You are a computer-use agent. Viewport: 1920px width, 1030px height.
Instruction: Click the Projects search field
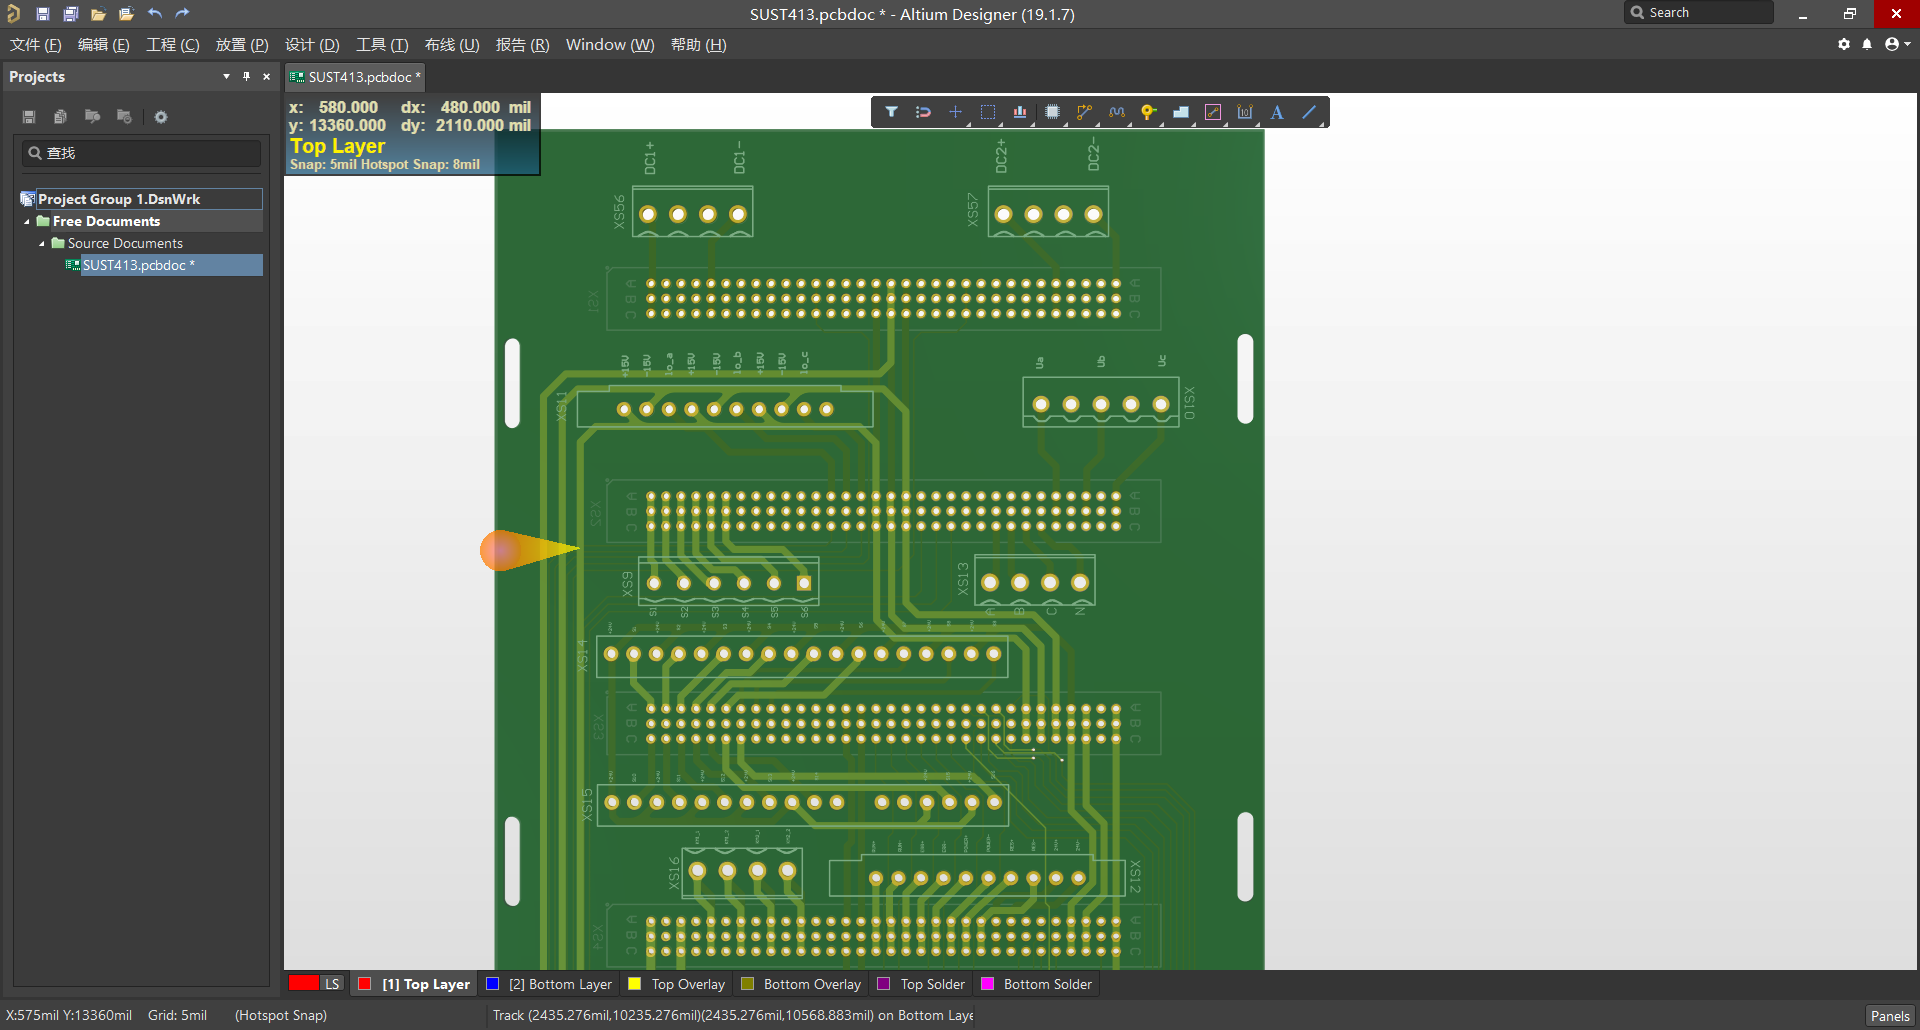141,153
